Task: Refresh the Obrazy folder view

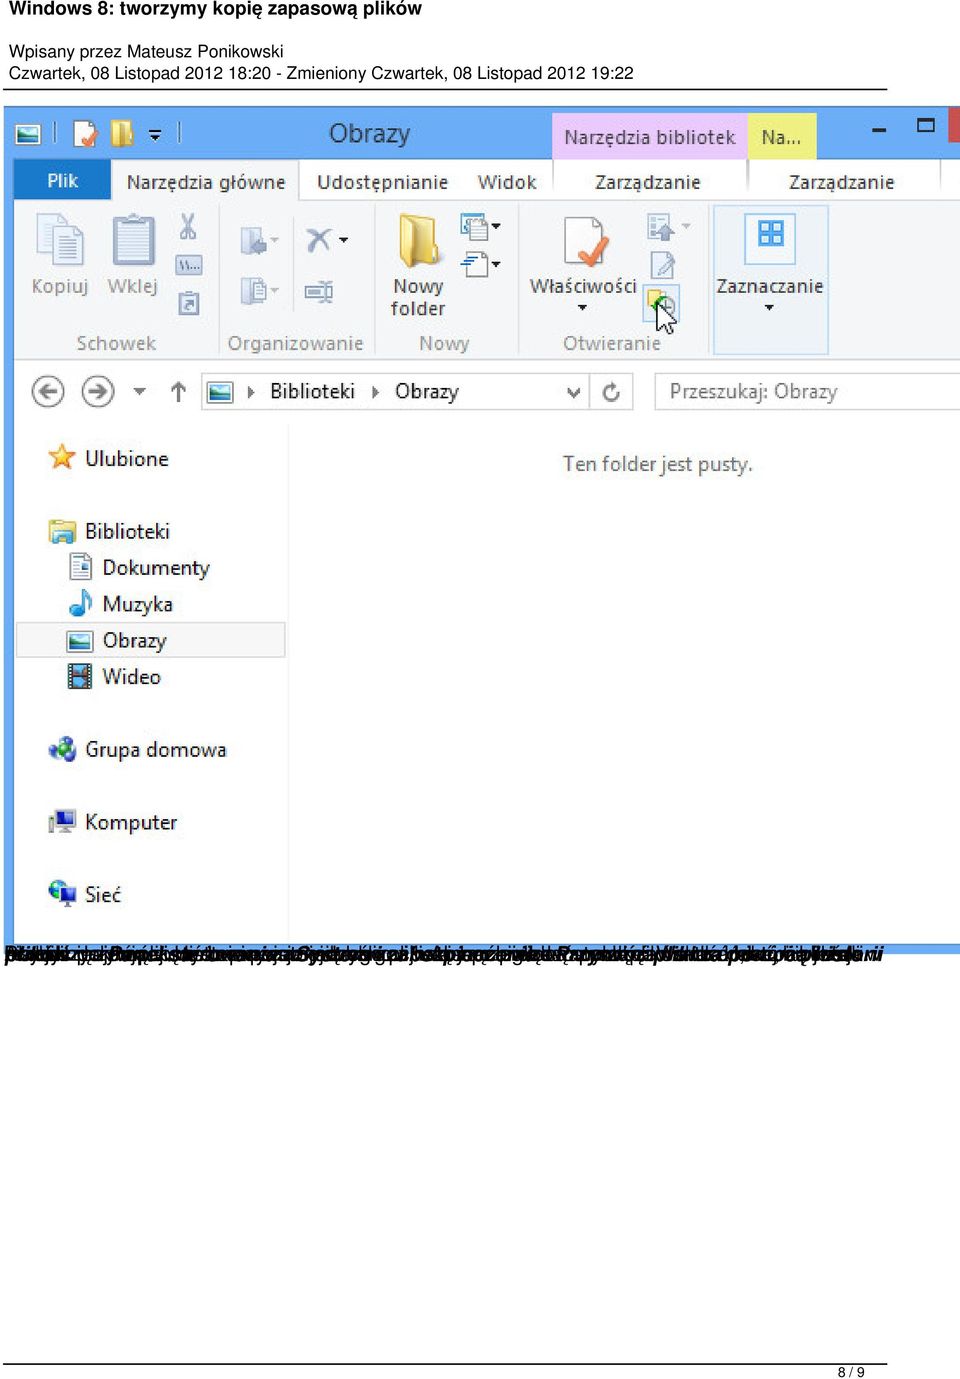Action: tap(611, 392)
